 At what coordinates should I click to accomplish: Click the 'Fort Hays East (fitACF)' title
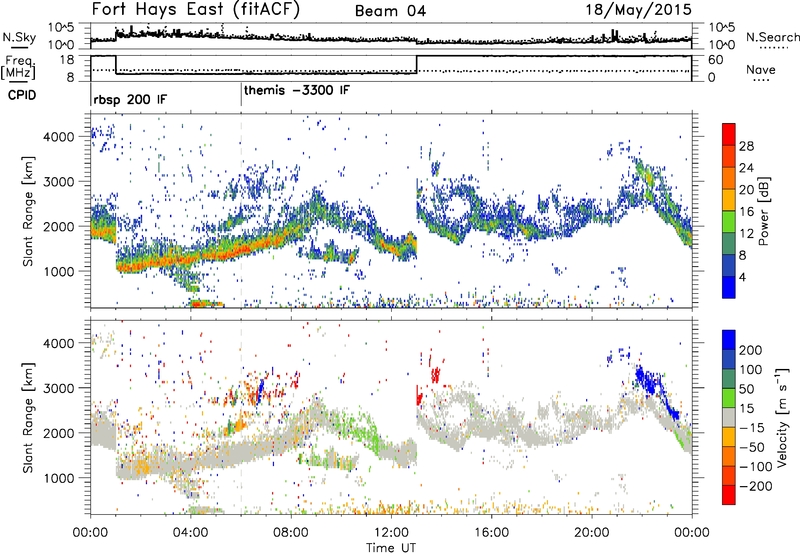pos(196,9)
